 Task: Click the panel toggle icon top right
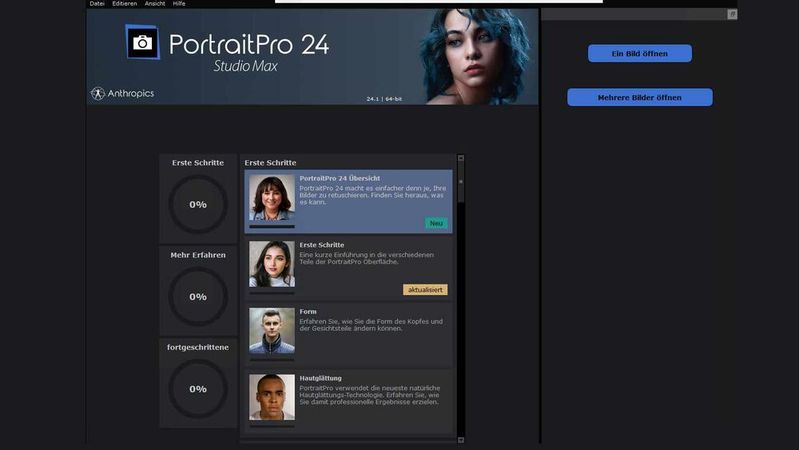(x=732, y=14)
